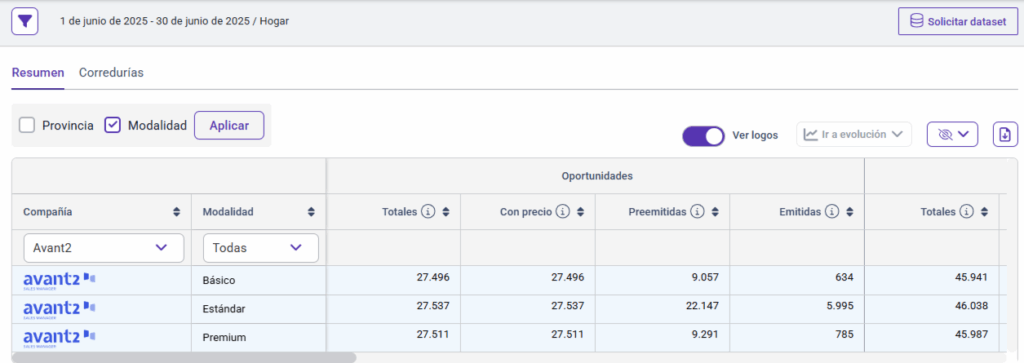Screen dimensions: 1024x363
Task: Sort by Modalidad column arrows
Action: point(312,212)
